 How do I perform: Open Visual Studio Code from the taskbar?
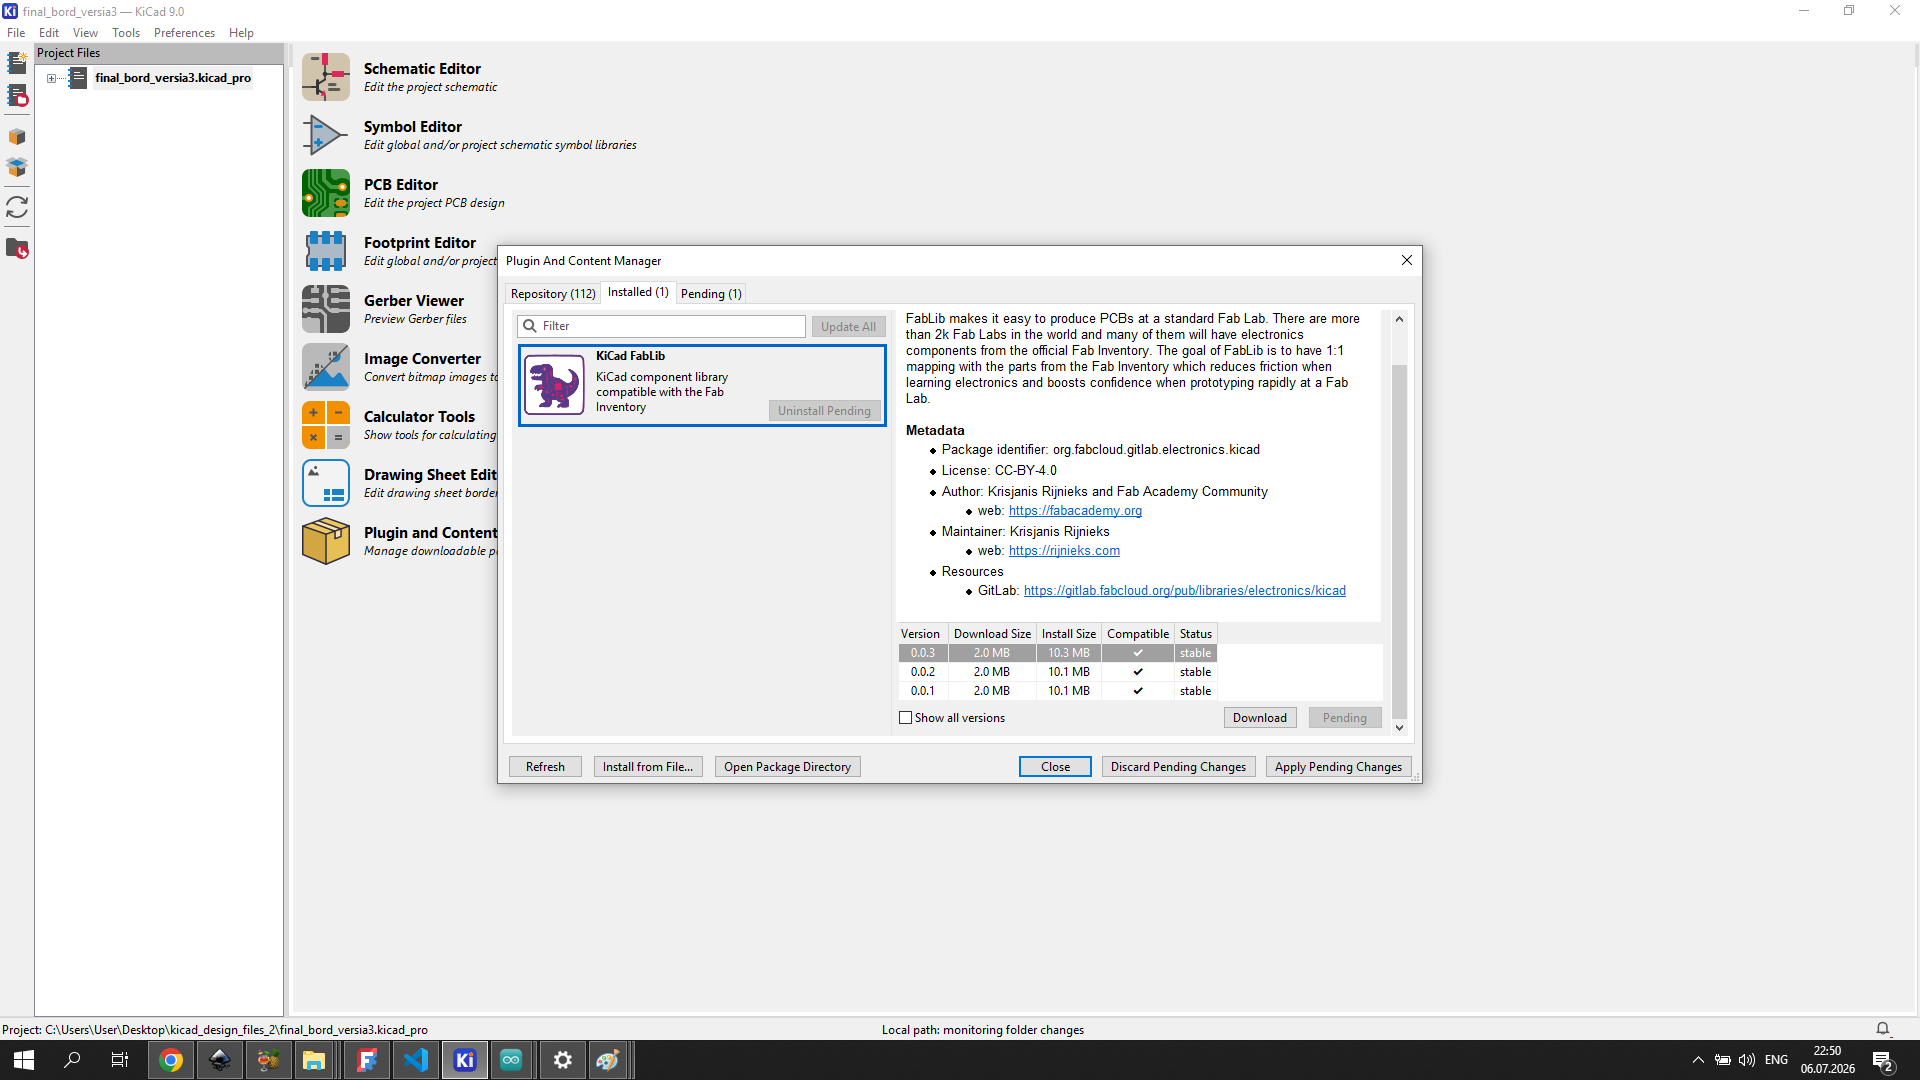click(416, 1060)
